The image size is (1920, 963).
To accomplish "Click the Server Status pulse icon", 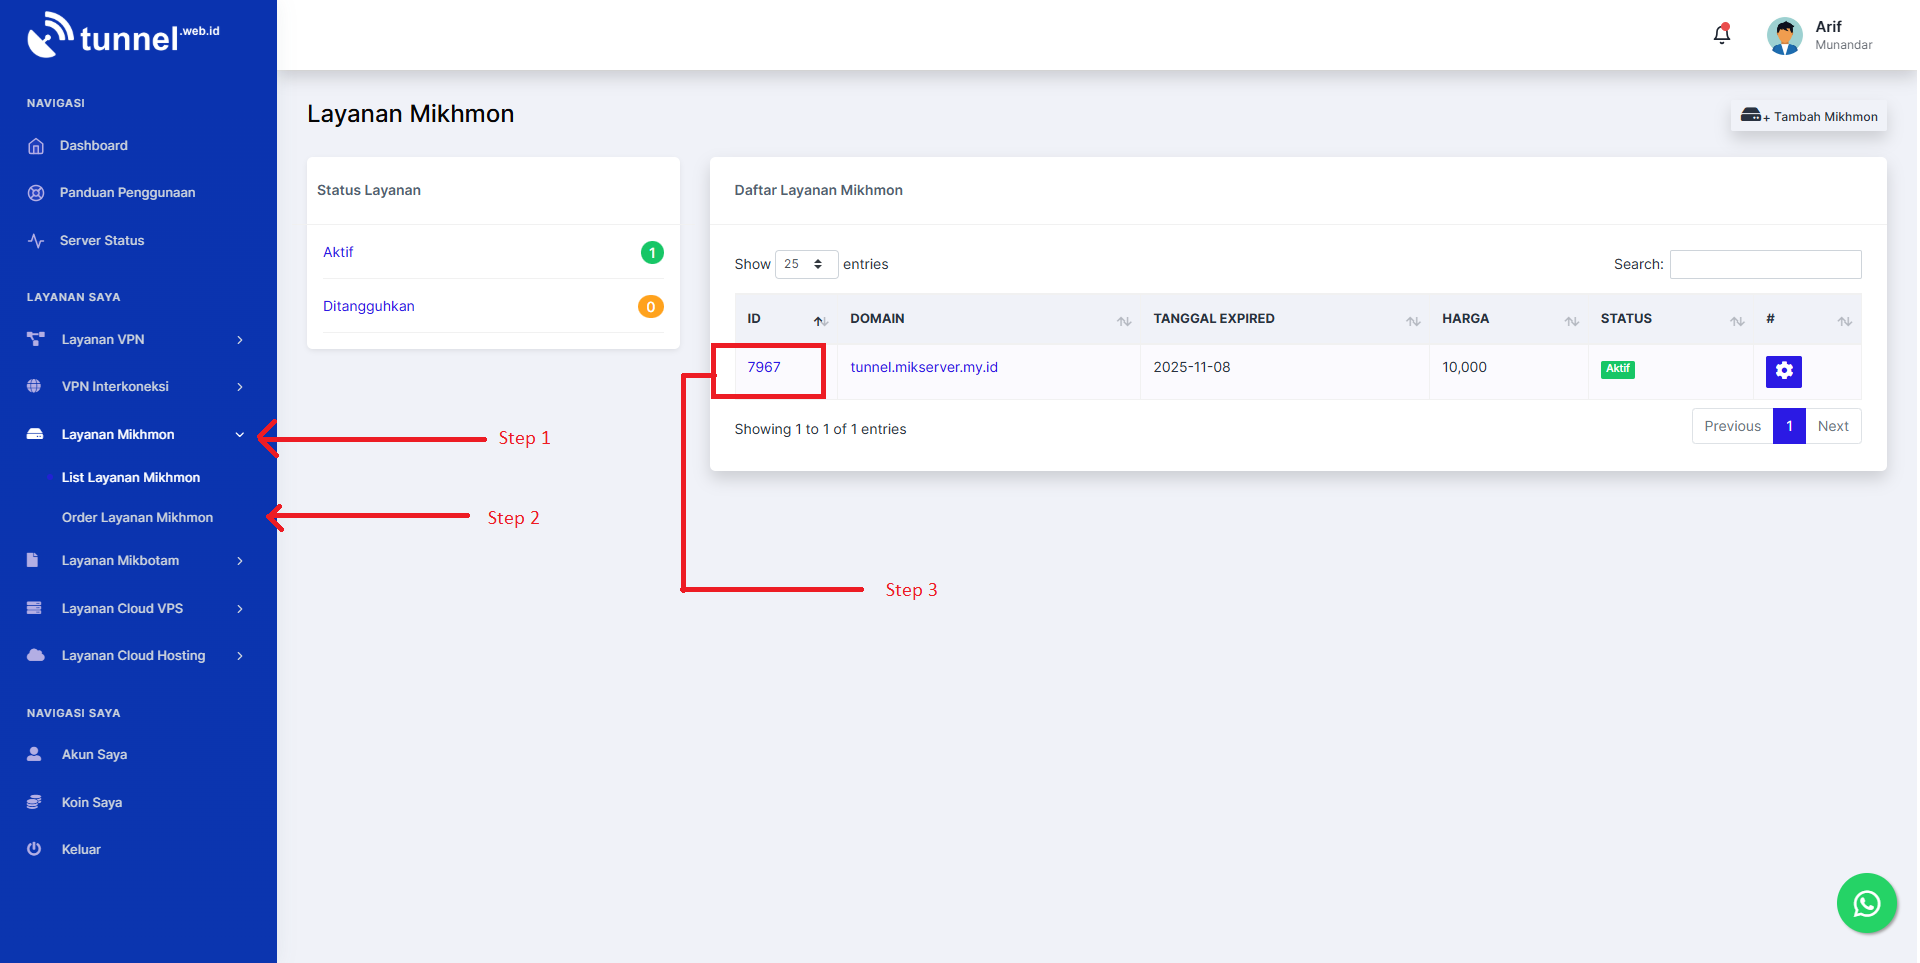I will 36,241.
